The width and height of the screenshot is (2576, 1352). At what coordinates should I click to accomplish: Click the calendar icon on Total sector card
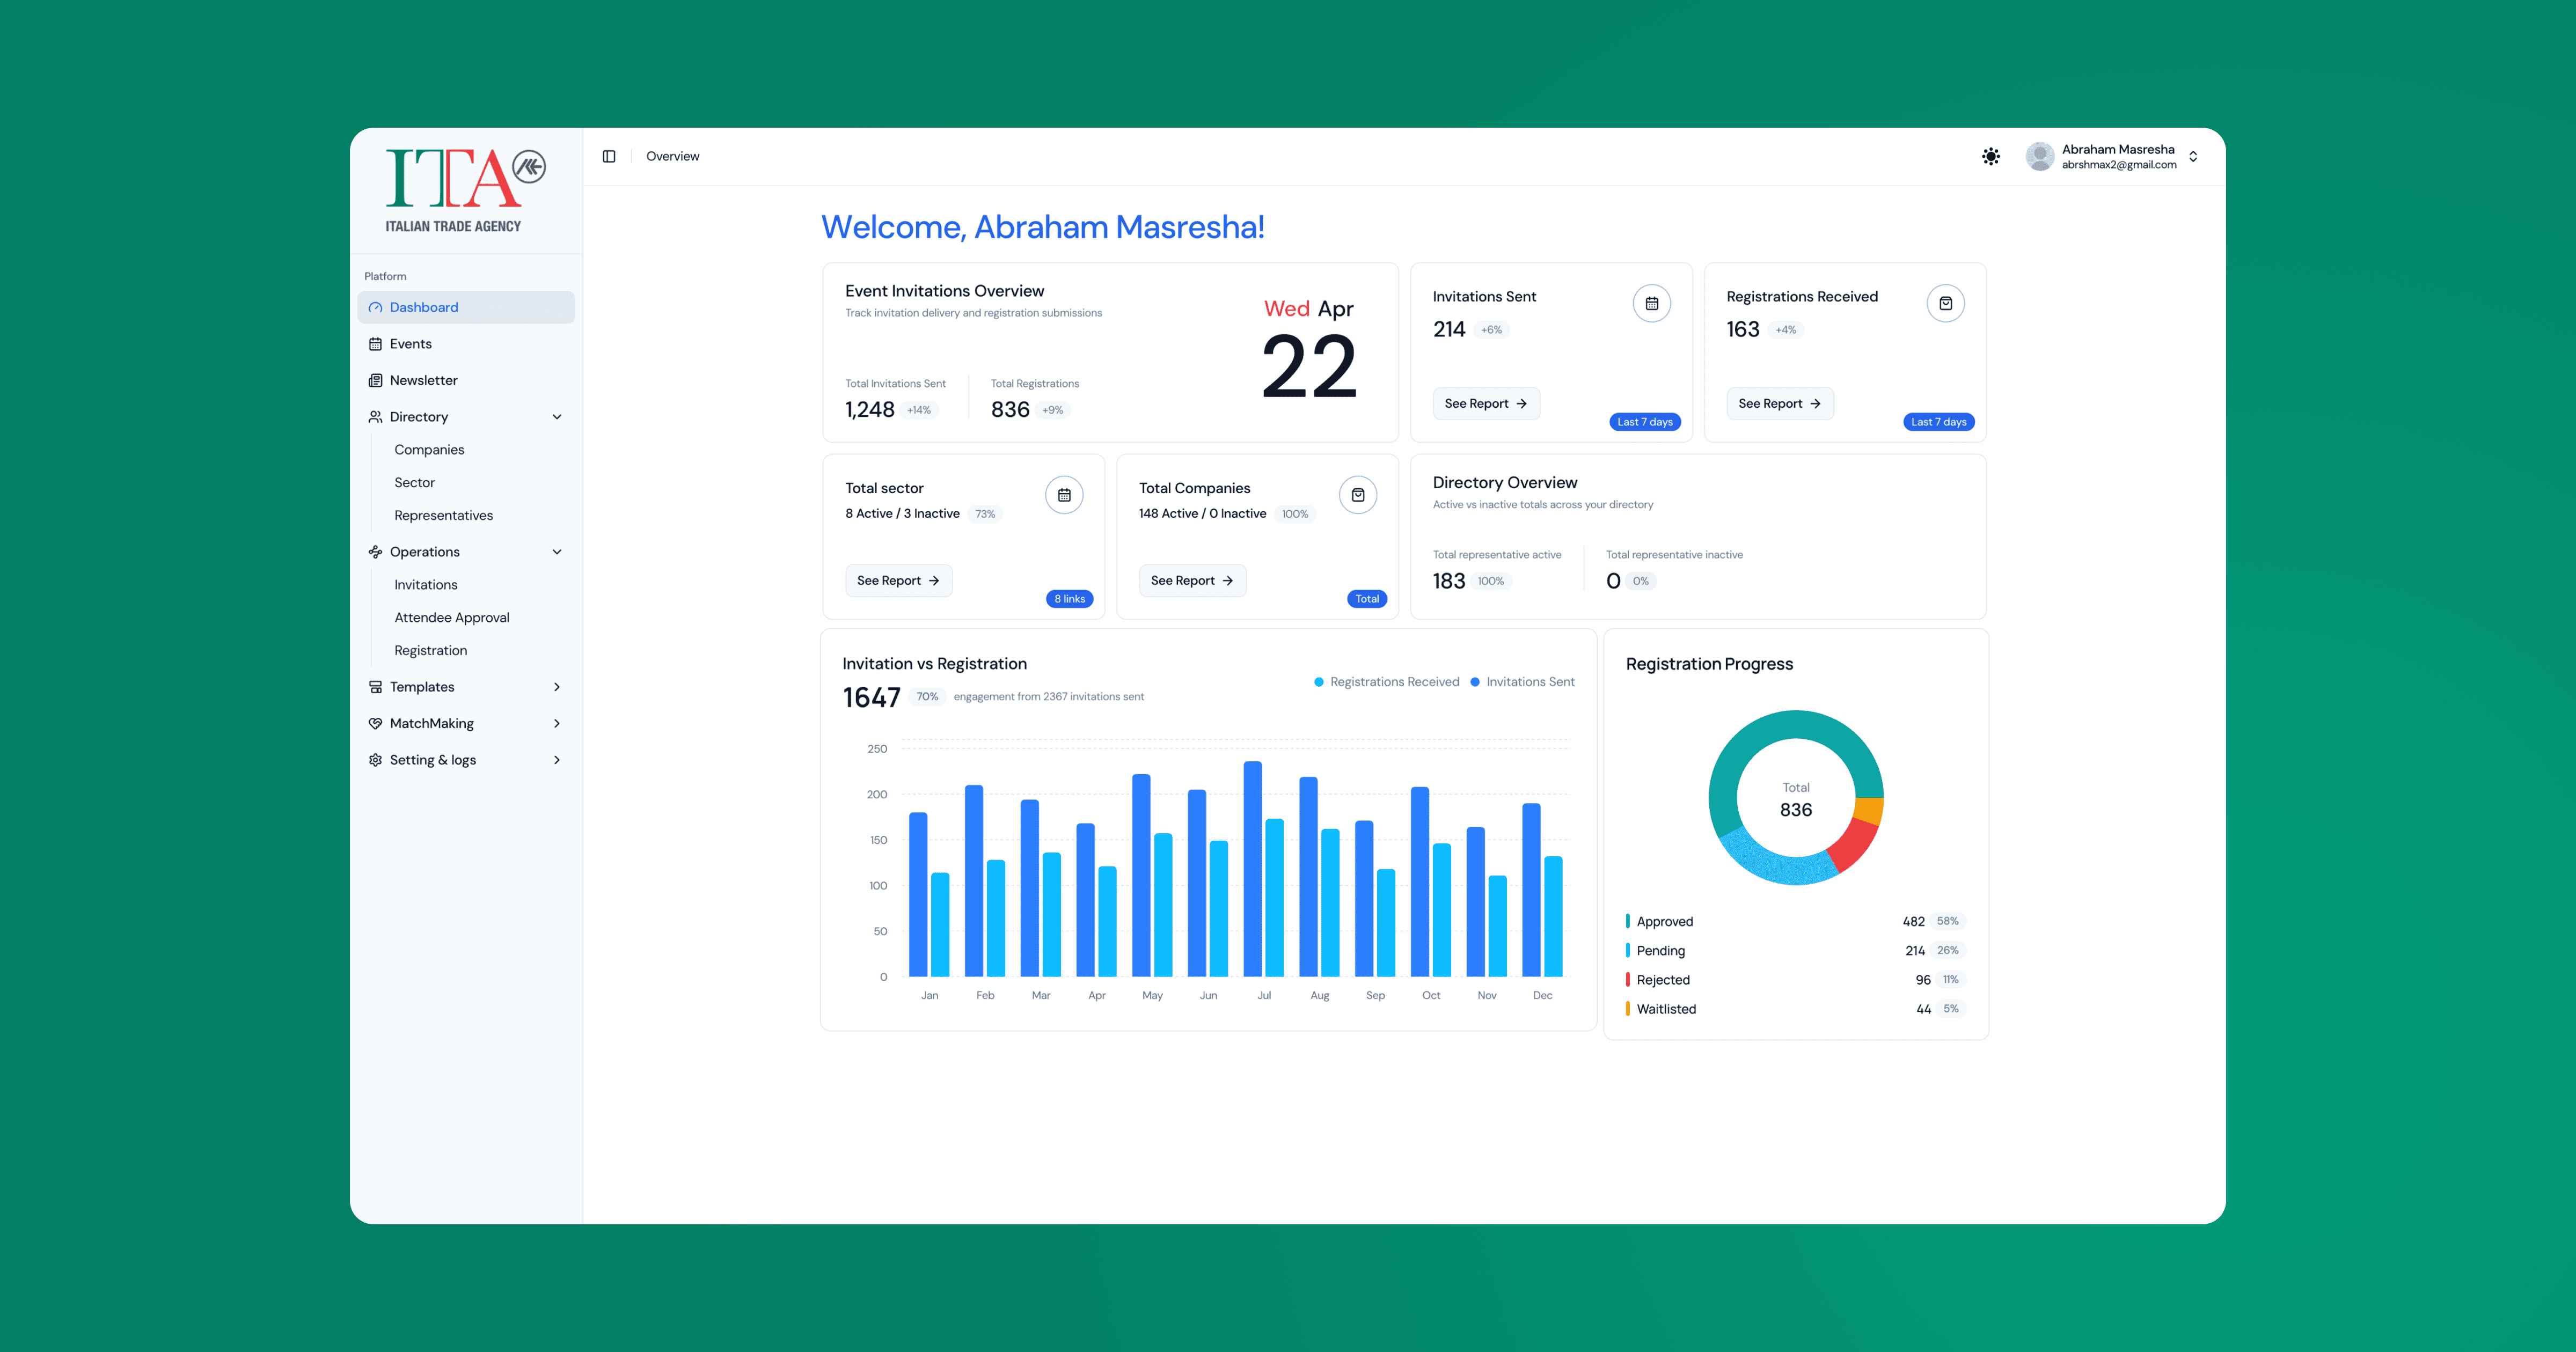[x=1064, y=495]
